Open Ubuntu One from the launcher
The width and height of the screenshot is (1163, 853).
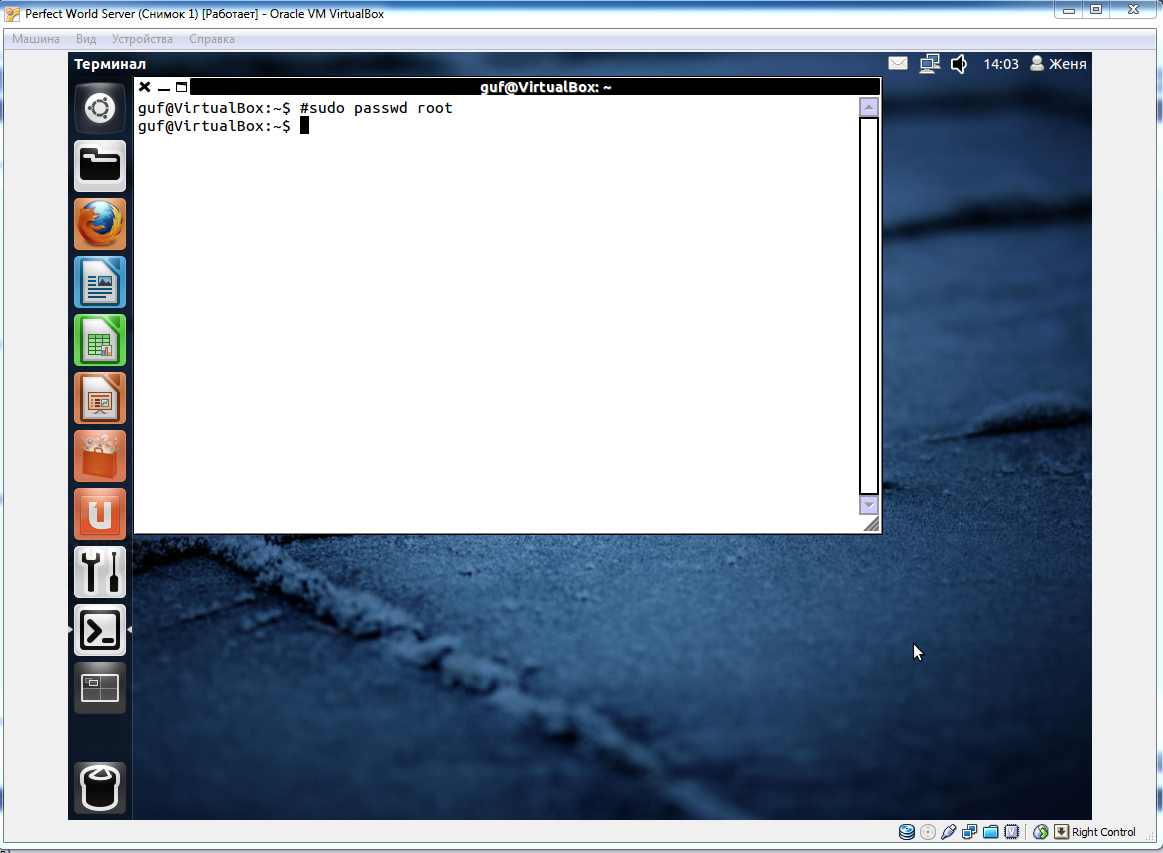[100, 514]
